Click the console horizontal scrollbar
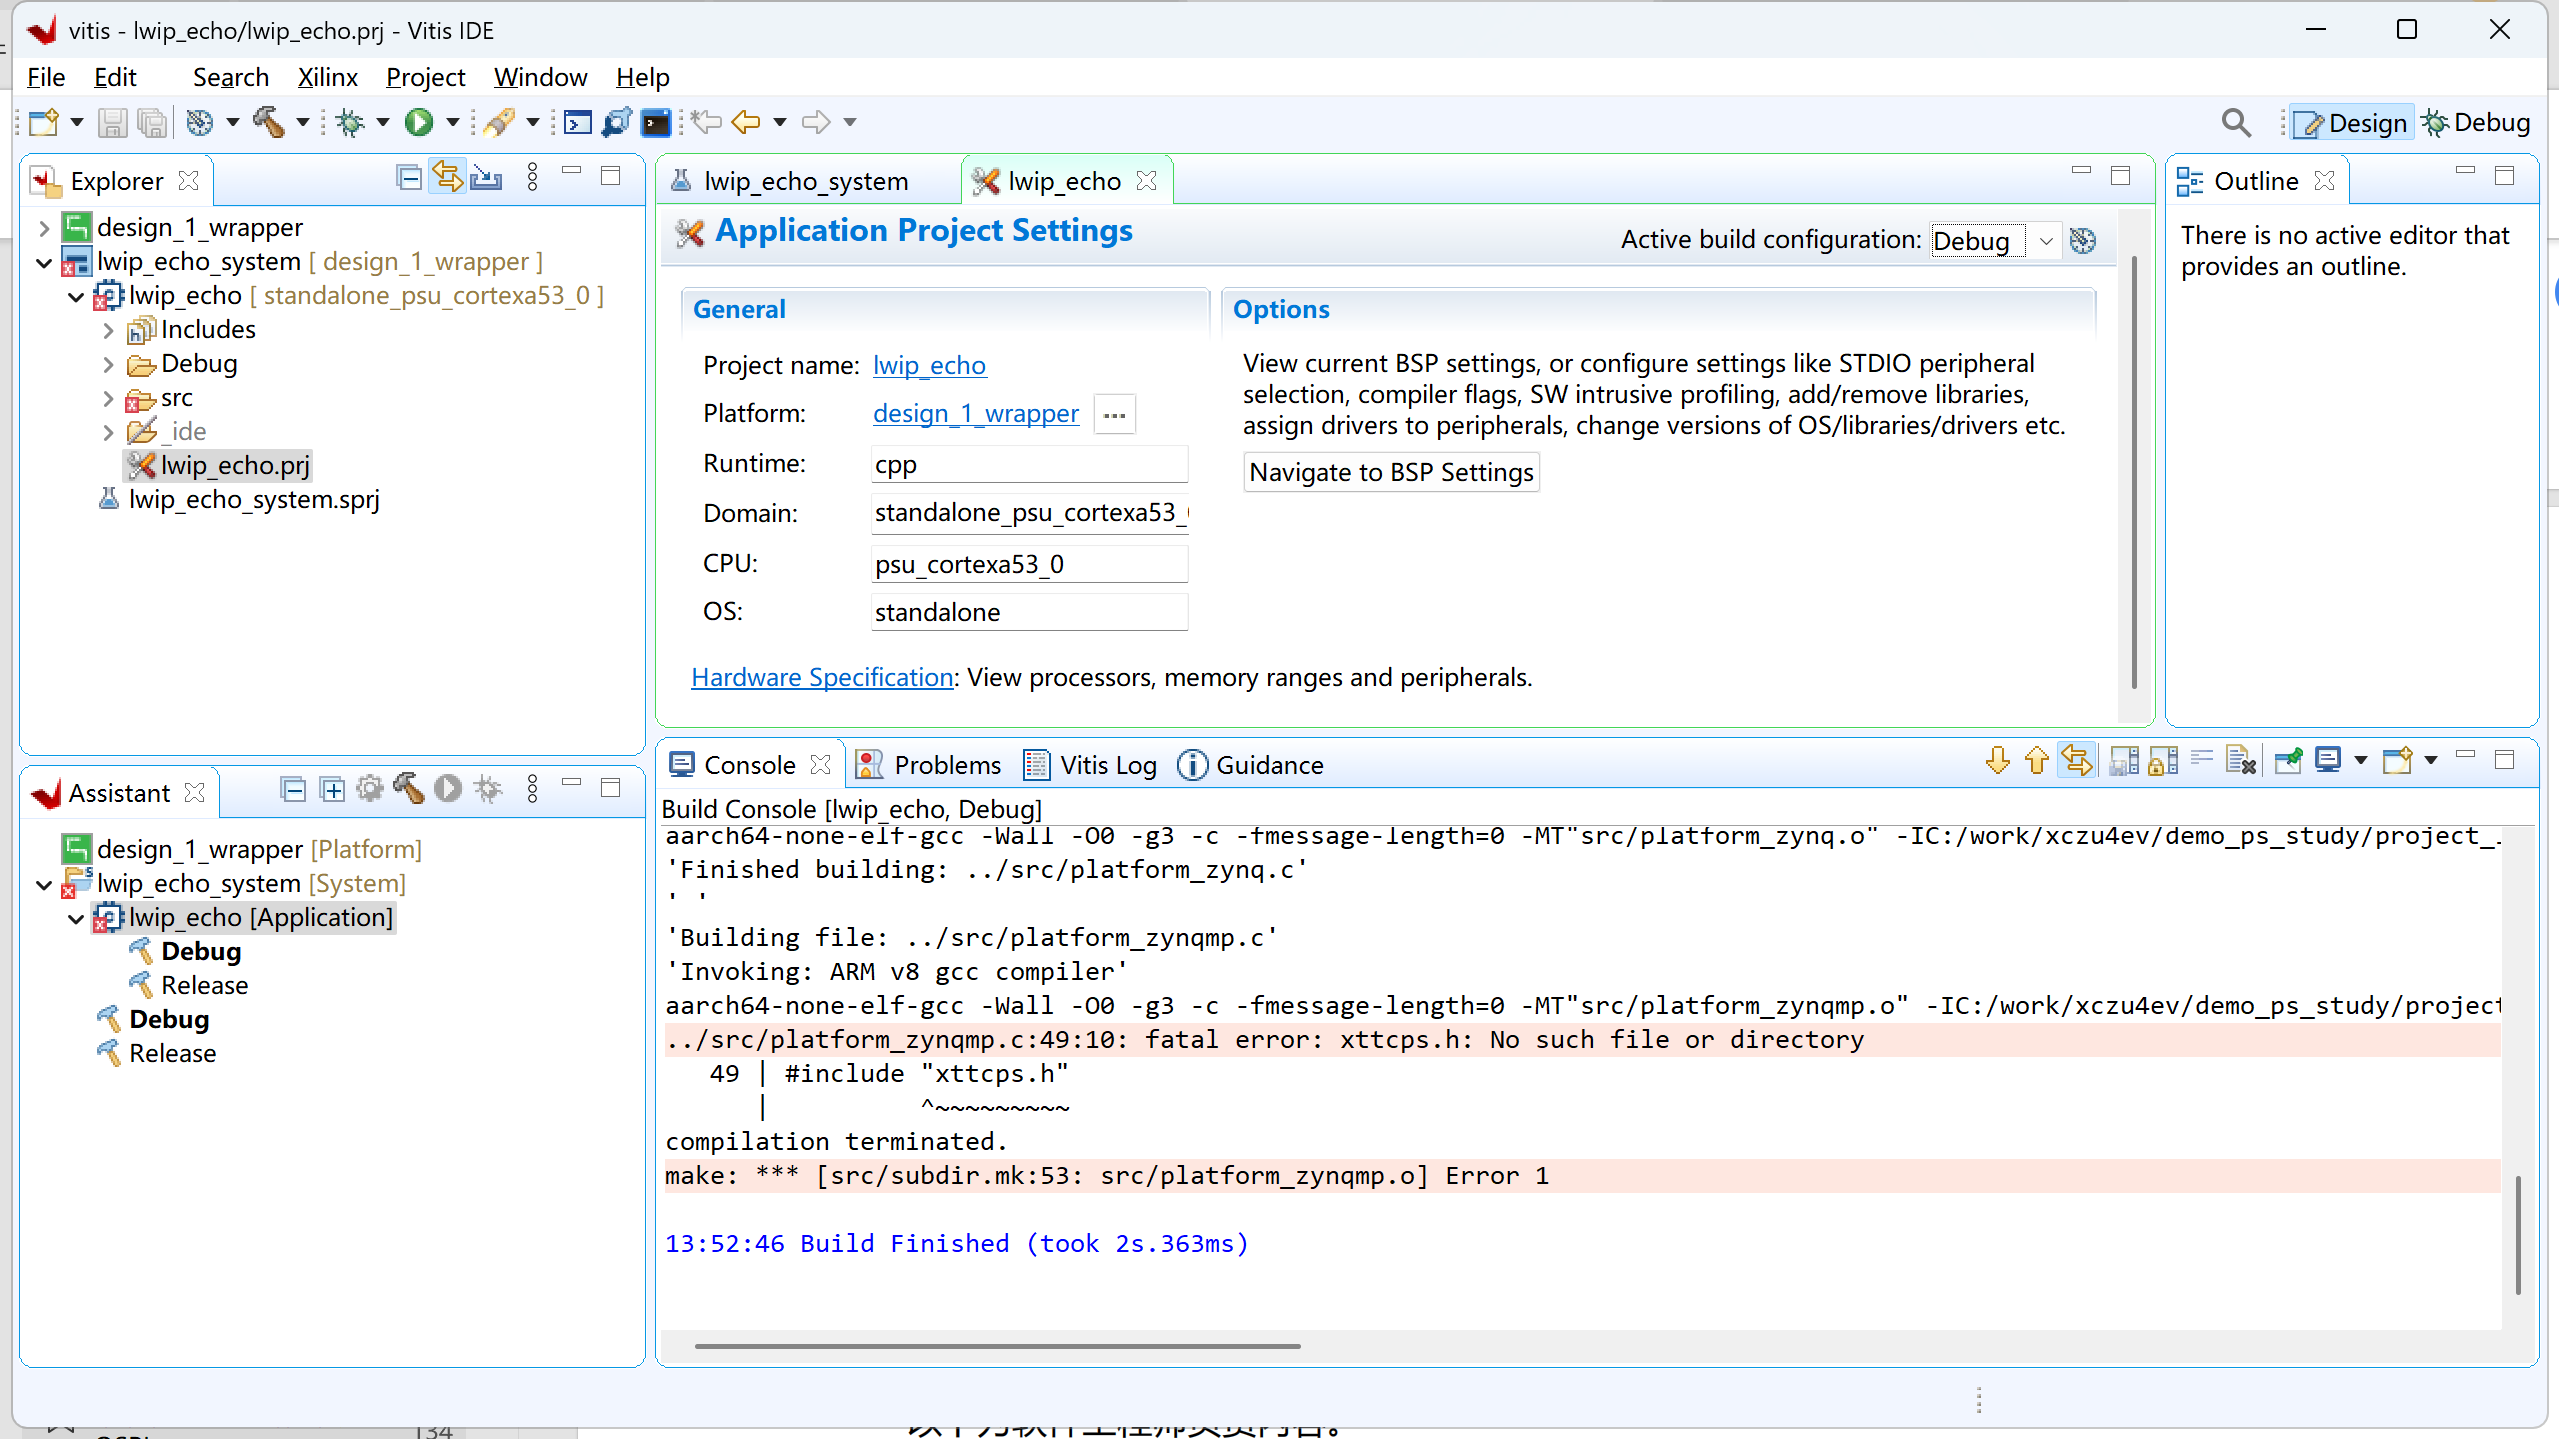This screenshot has height=1439, width=2559. point(997,1346)
